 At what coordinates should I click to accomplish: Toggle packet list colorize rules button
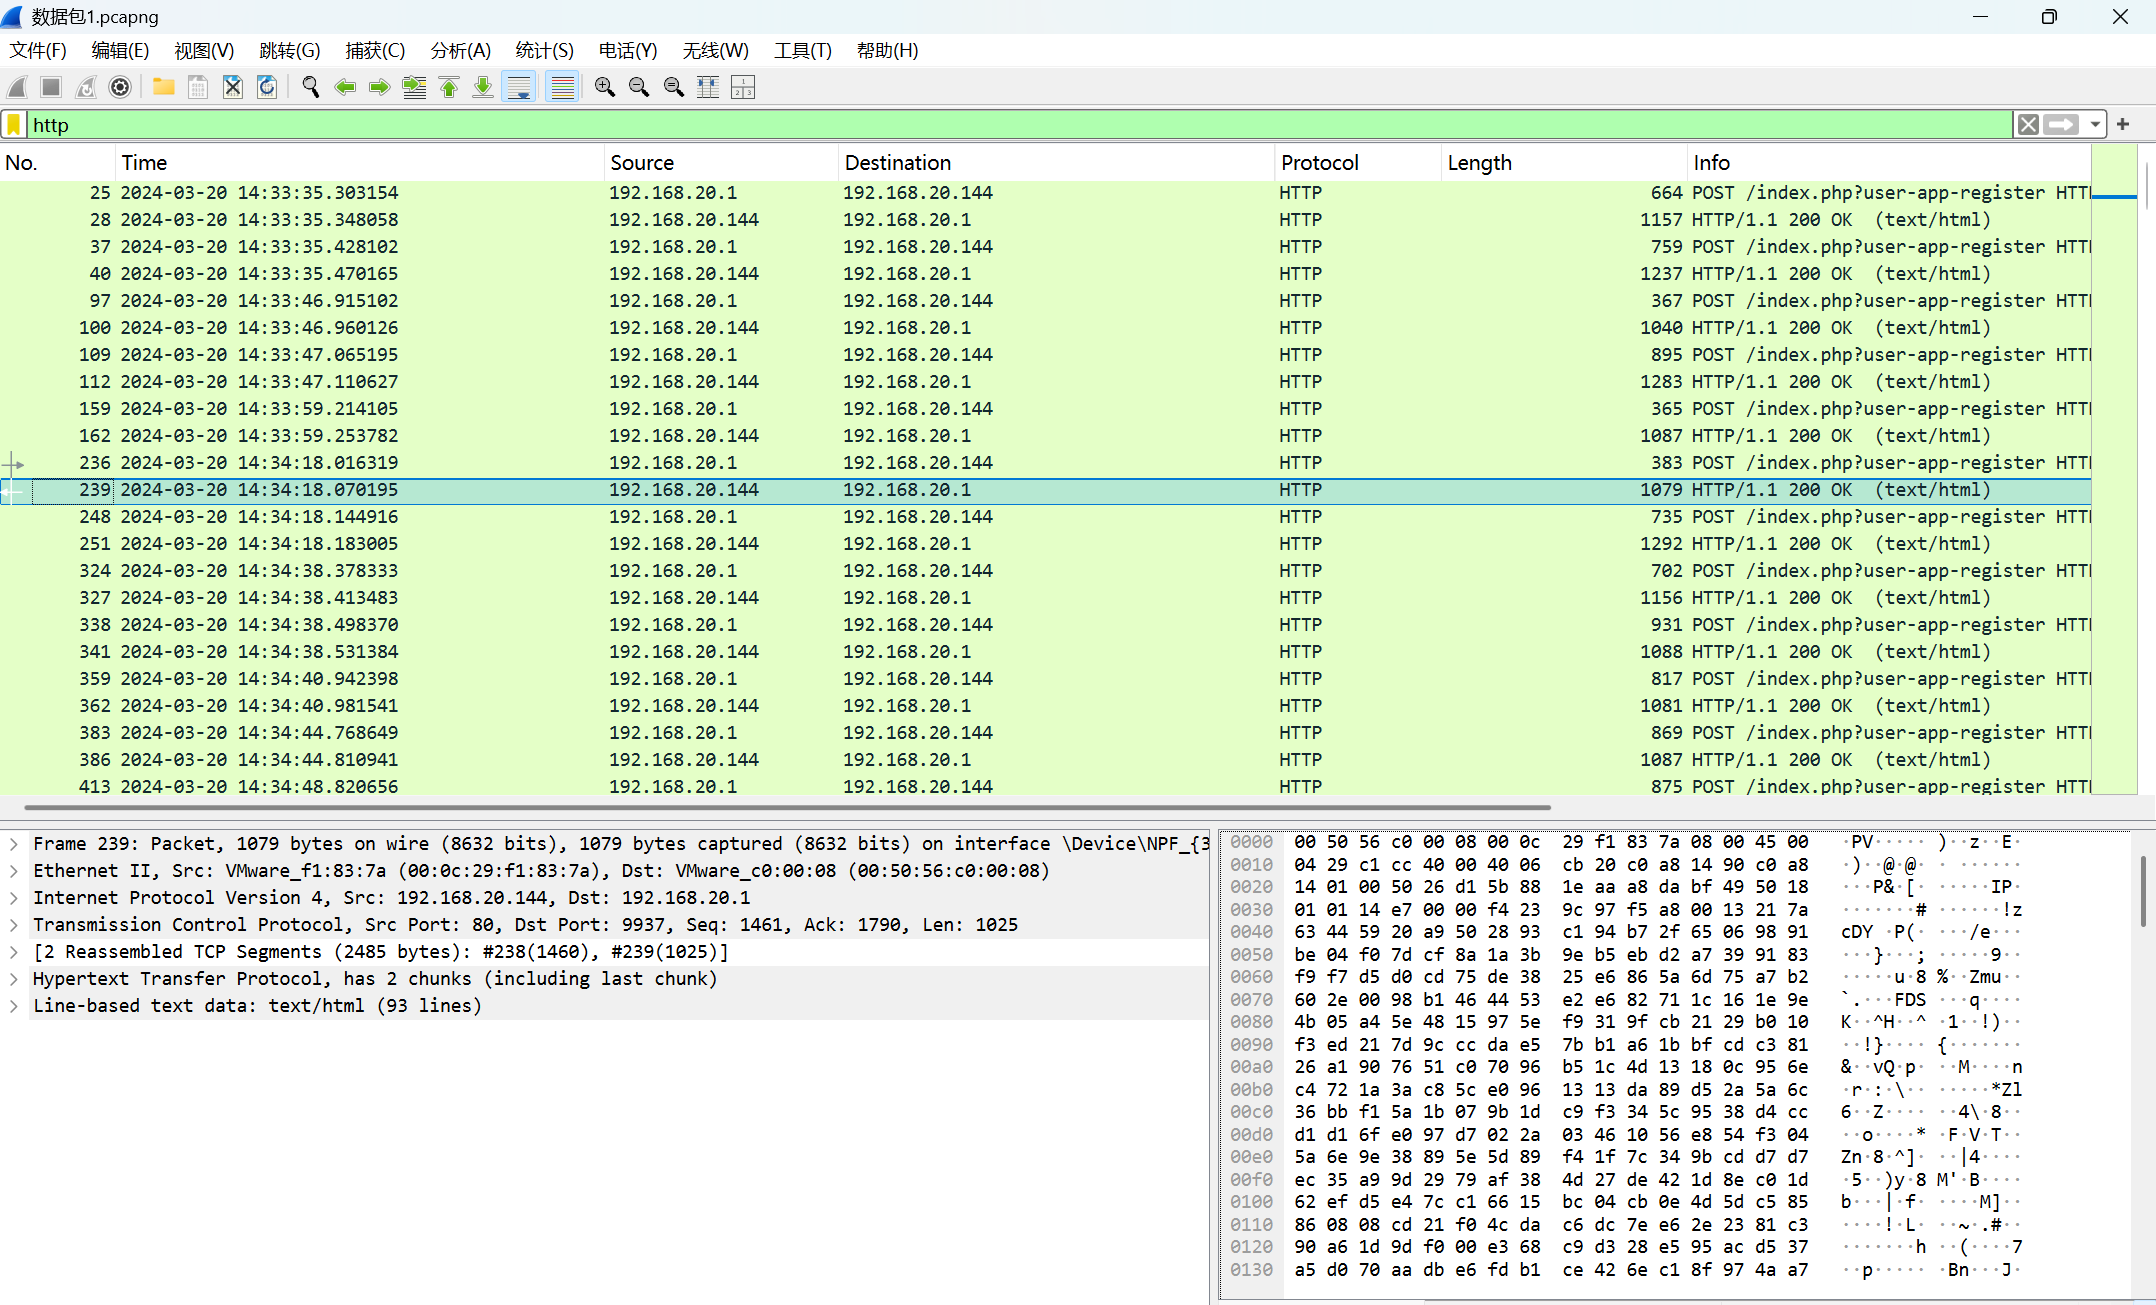563,88
